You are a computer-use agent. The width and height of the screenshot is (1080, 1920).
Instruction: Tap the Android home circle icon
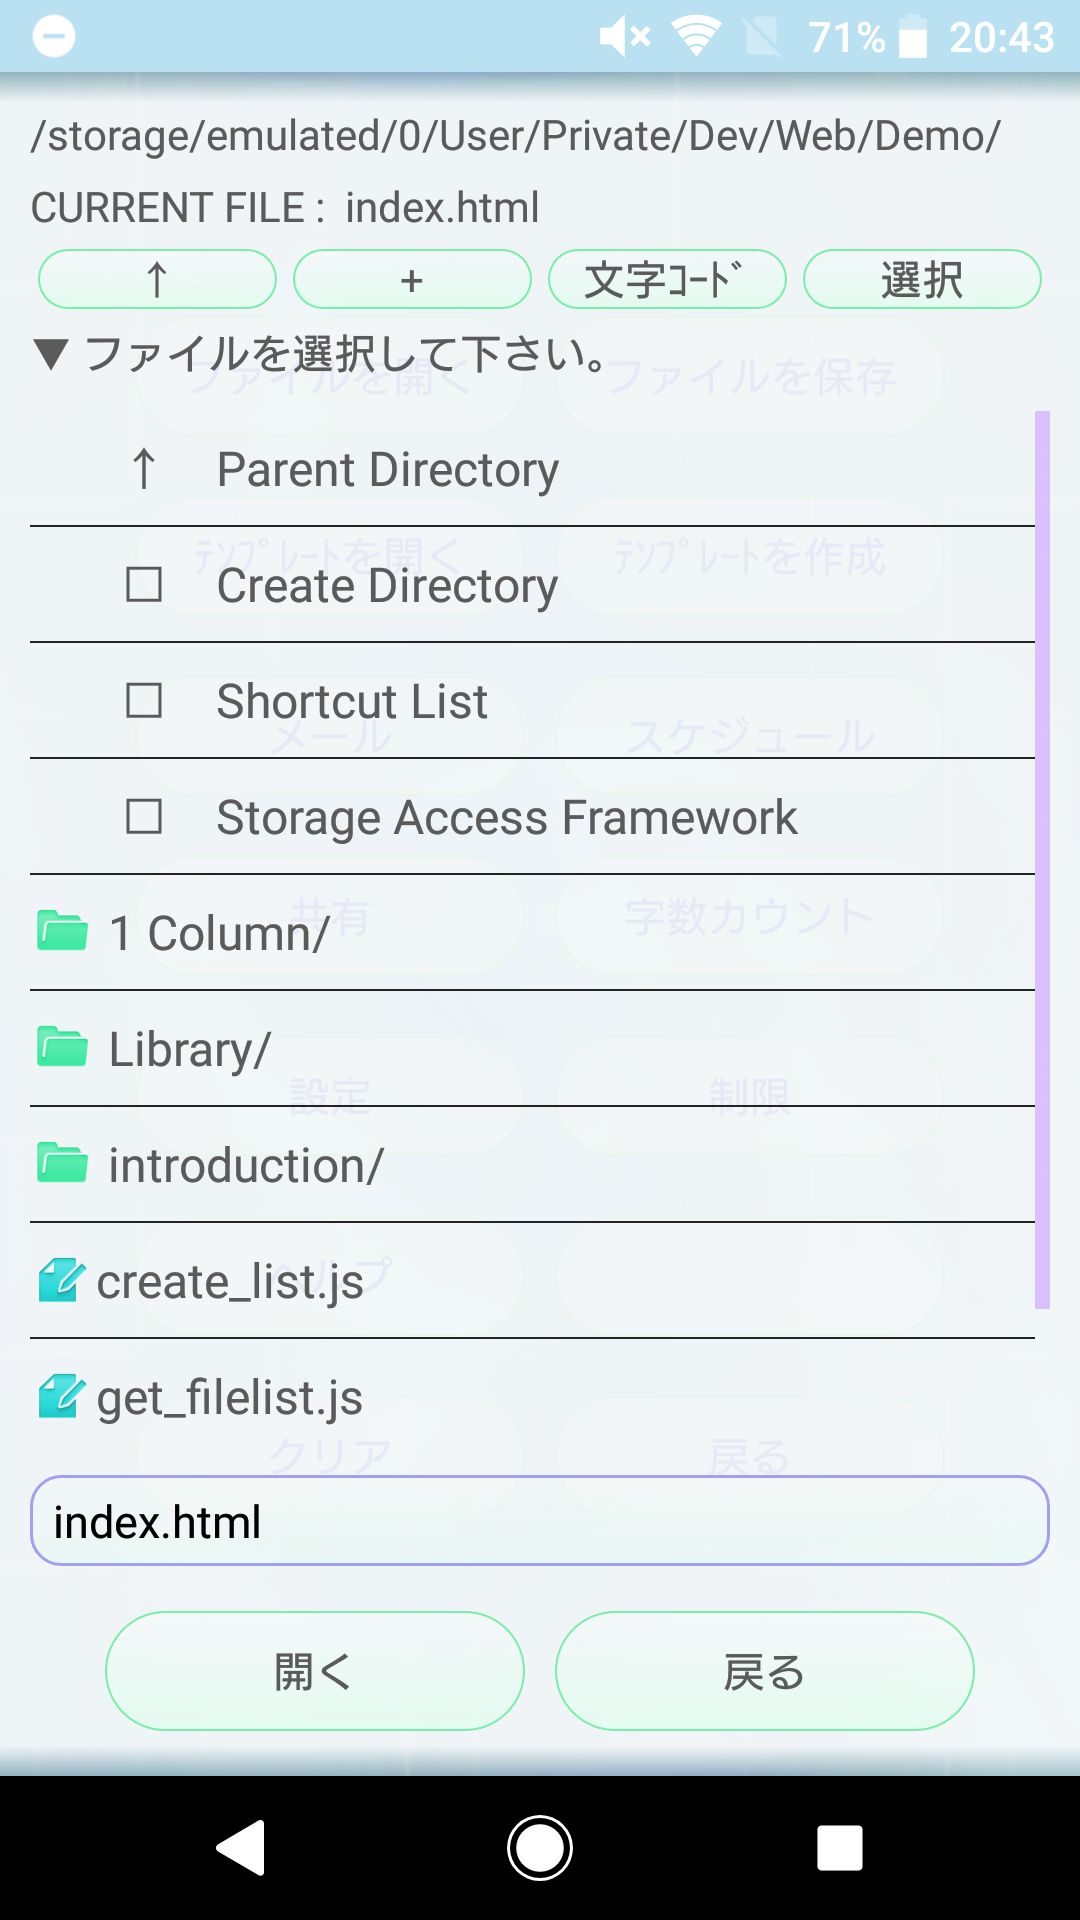(540, 1847)
